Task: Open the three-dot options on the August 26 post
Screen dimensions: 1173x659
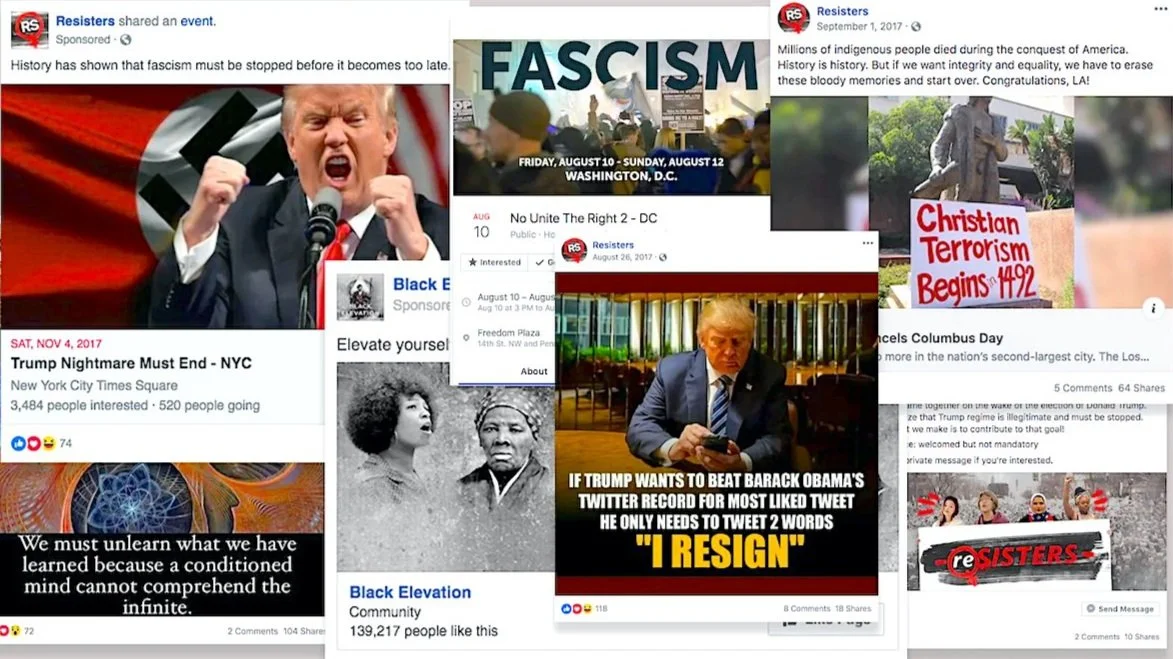Action: pyautogui.click(x=867, y=243)
